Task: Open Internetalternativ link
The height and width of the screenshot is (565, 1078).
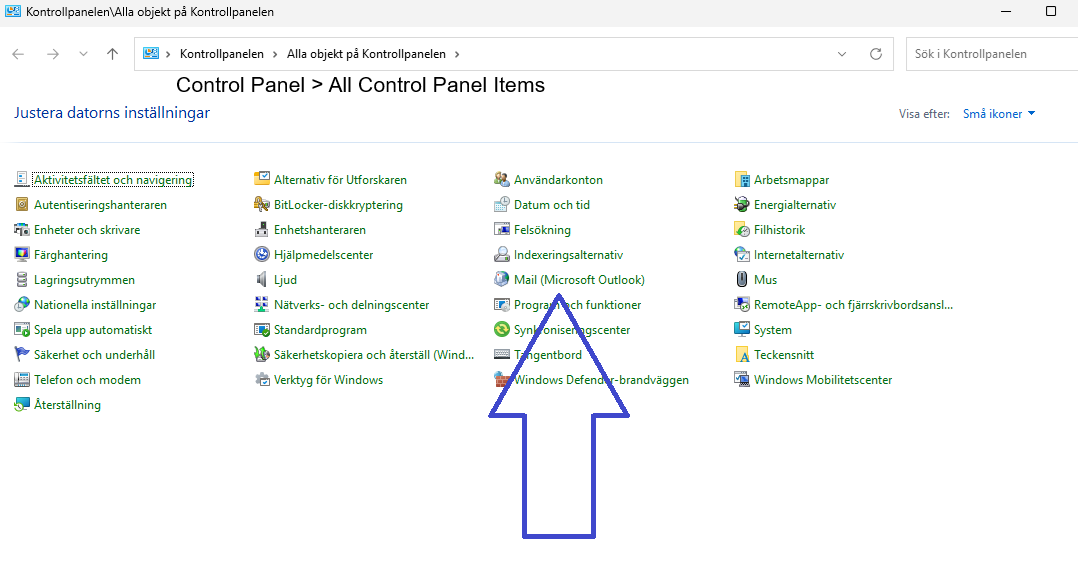Action: click(x=799, y=255)
